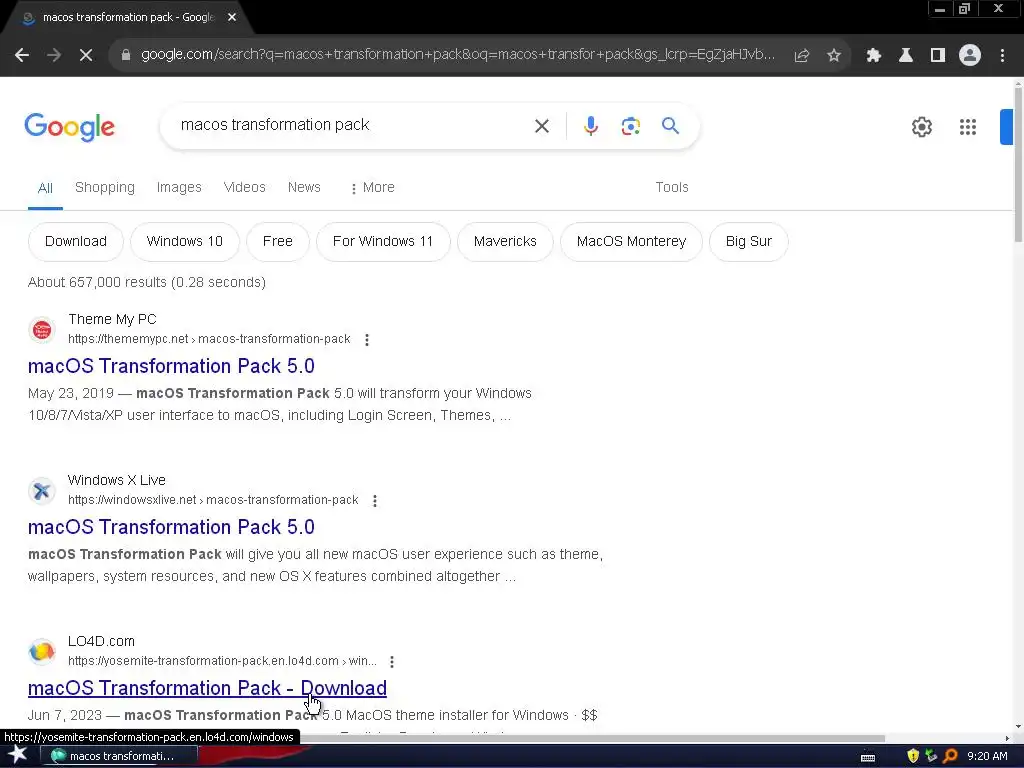Select the All results tab
This screenshot has width=1024, height=768.
[45, 189]
